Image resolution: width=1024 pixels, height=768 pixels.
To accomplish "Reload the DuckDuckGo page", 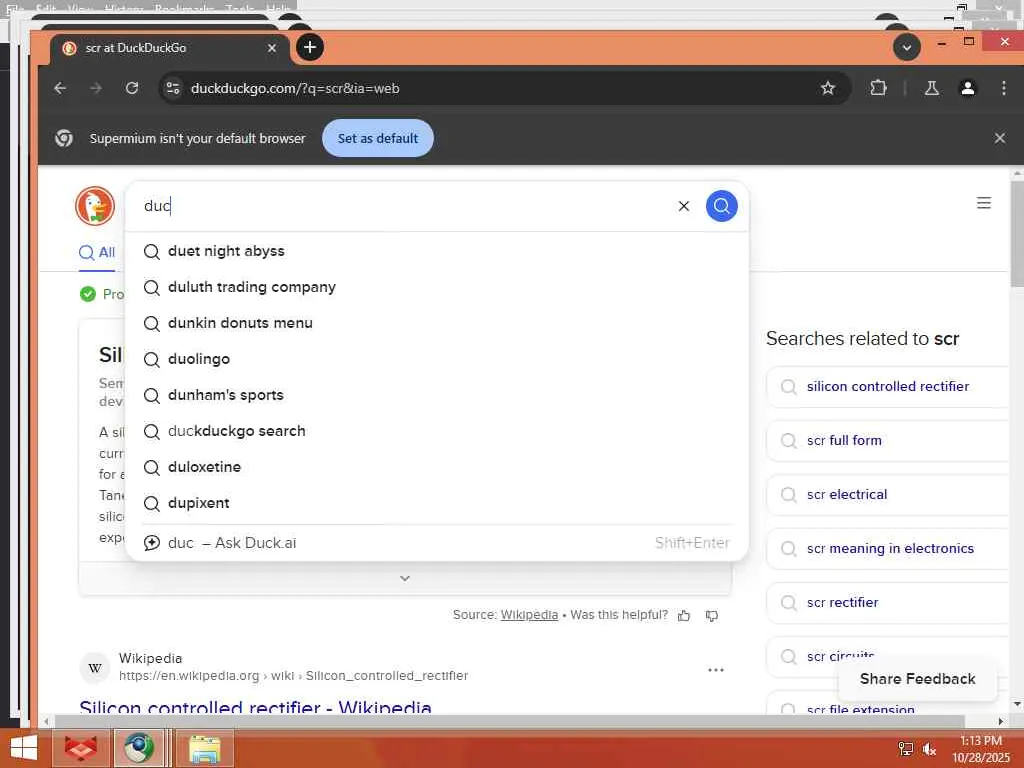I will click(132, 88).
